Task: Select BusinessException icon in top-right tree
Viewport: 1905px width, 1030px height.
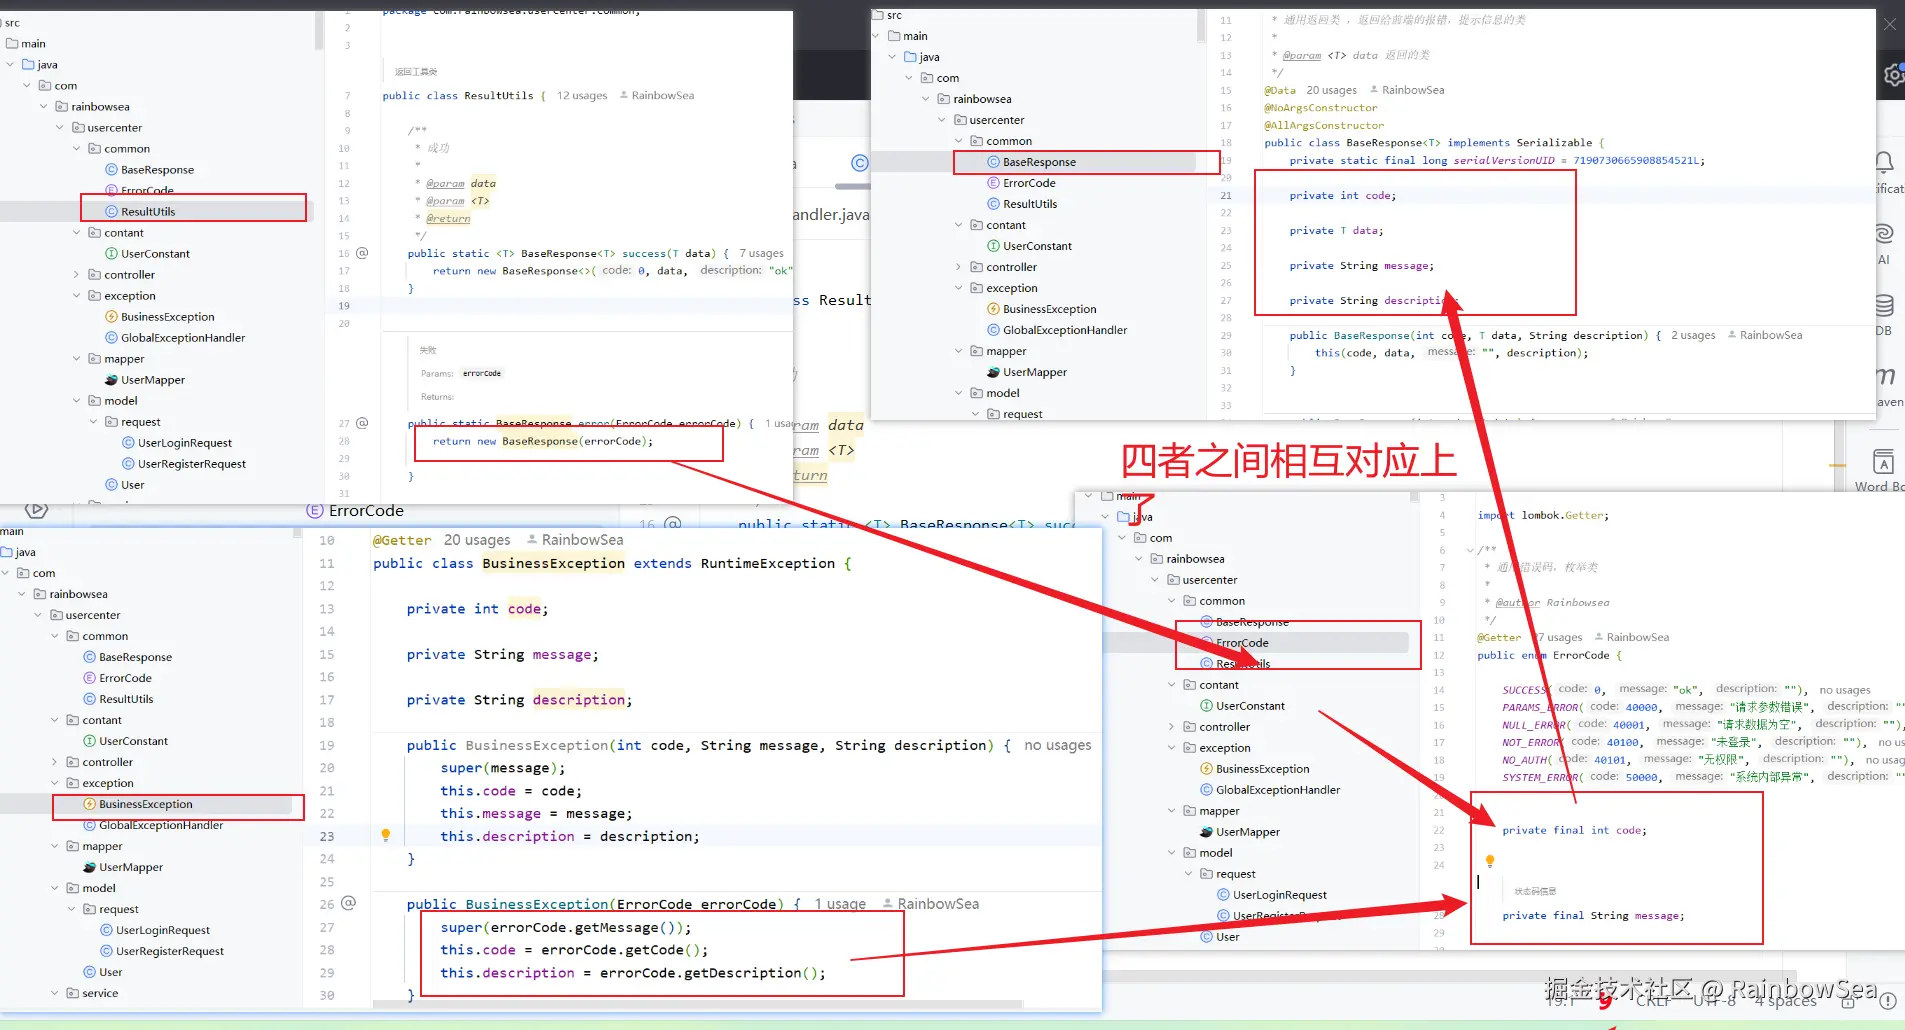Action: (x=994, y=309)
